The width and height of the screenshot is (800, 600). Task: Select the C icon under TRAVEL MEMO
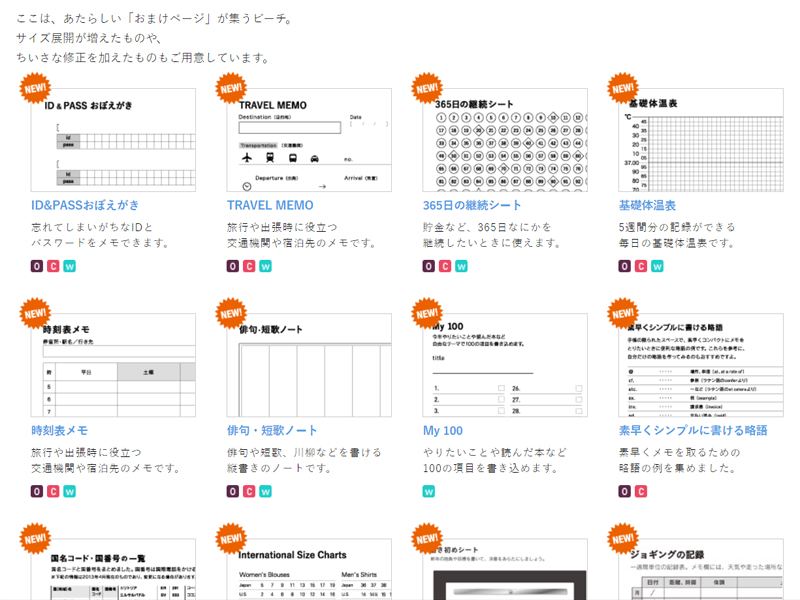point(249,266)
